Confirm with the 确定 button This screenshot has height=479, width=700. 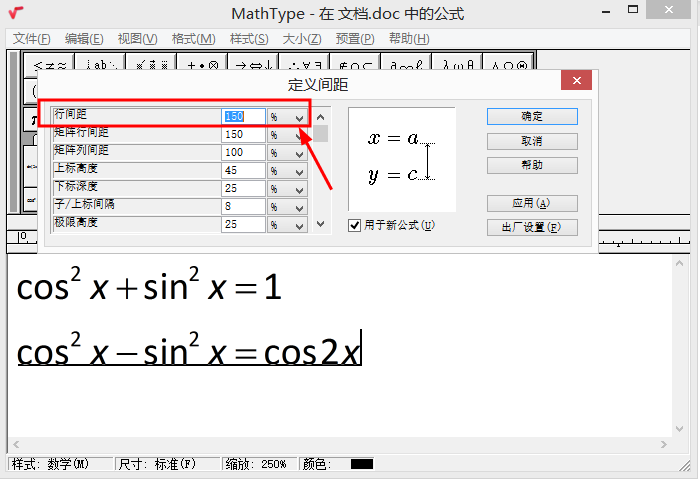[x=532, y=117]
